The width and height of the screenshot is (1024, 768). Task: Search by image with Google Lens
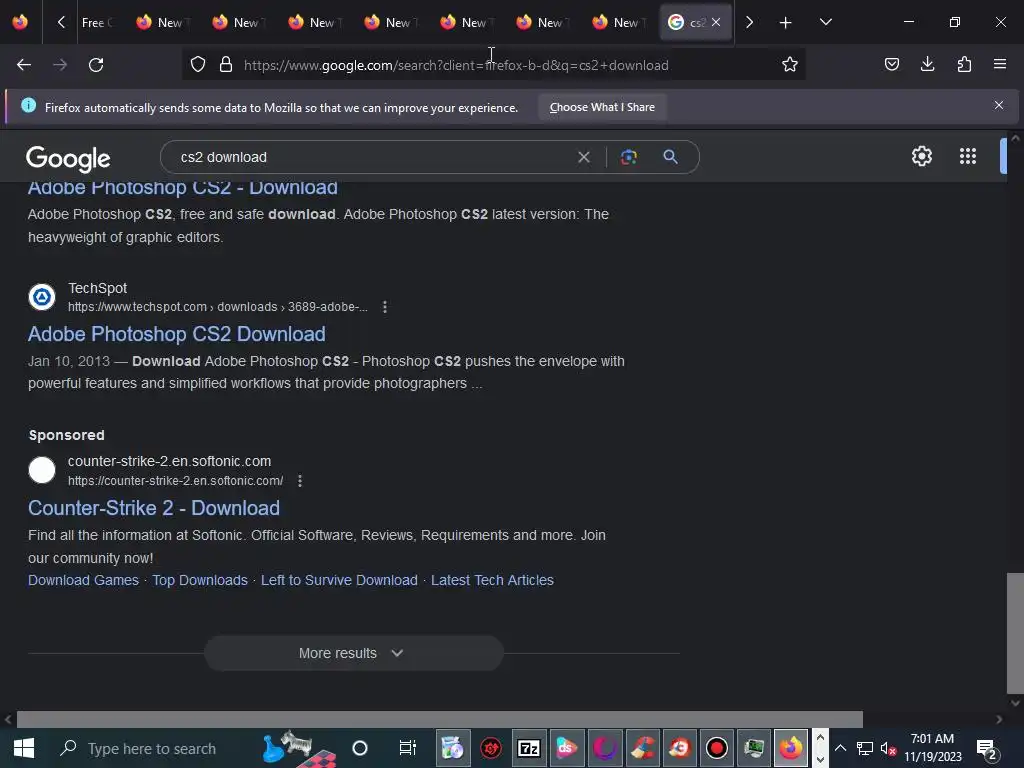coord(628,157)
